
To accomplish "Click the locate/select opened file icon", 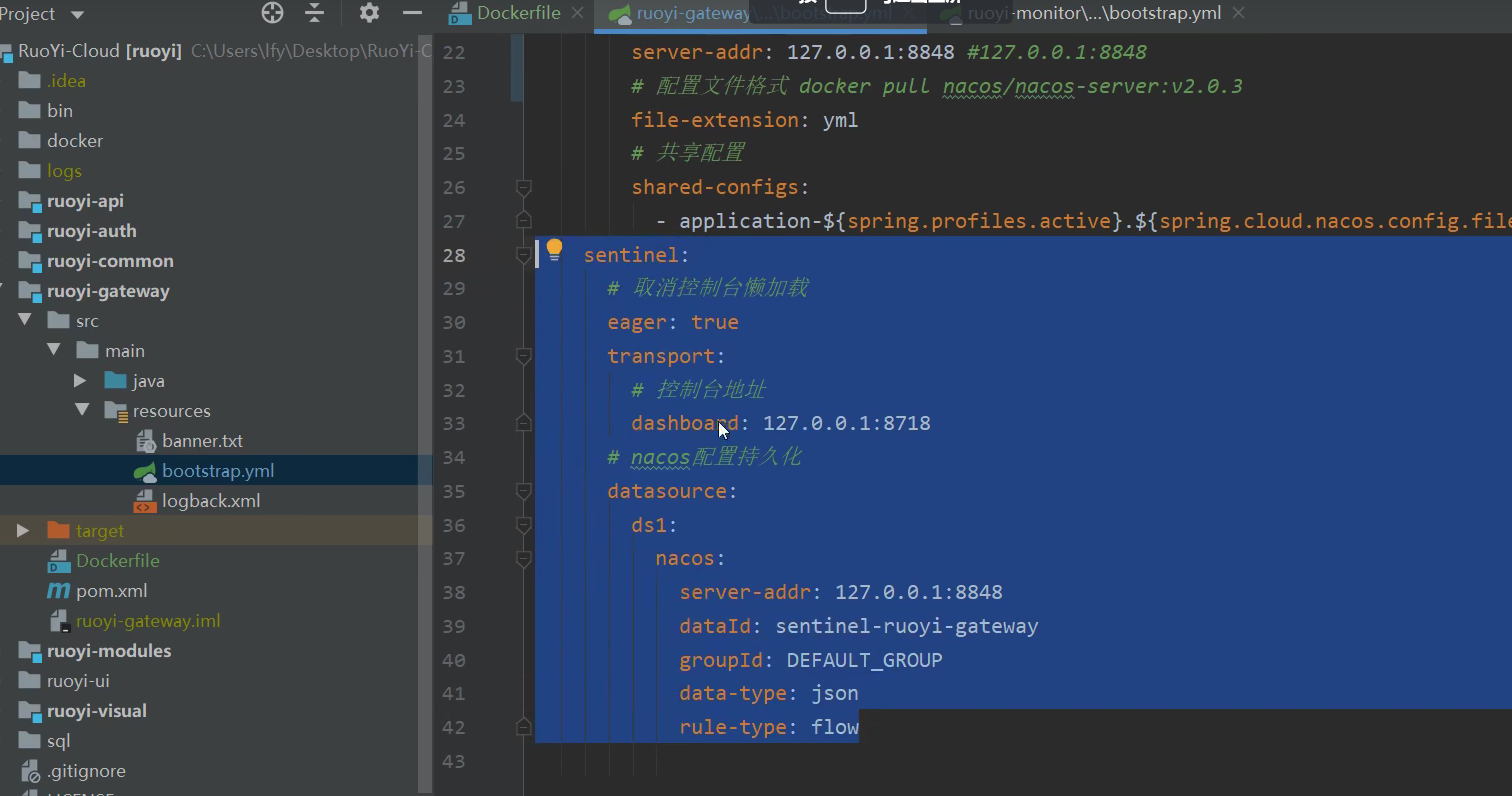I will 272,13.
